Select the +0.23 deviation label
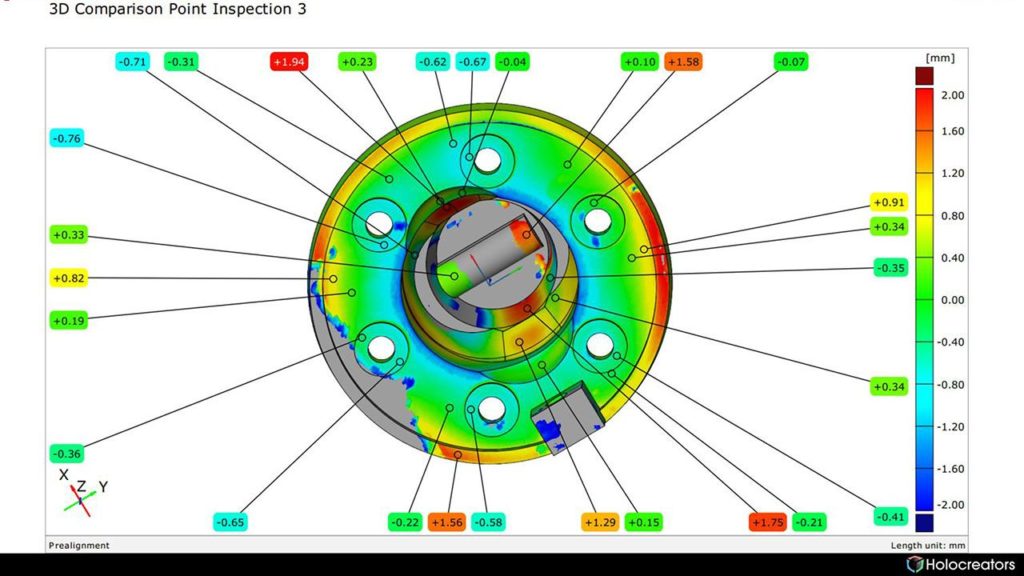The height and width of the screenshot is (576, 1024). point(357,62)
